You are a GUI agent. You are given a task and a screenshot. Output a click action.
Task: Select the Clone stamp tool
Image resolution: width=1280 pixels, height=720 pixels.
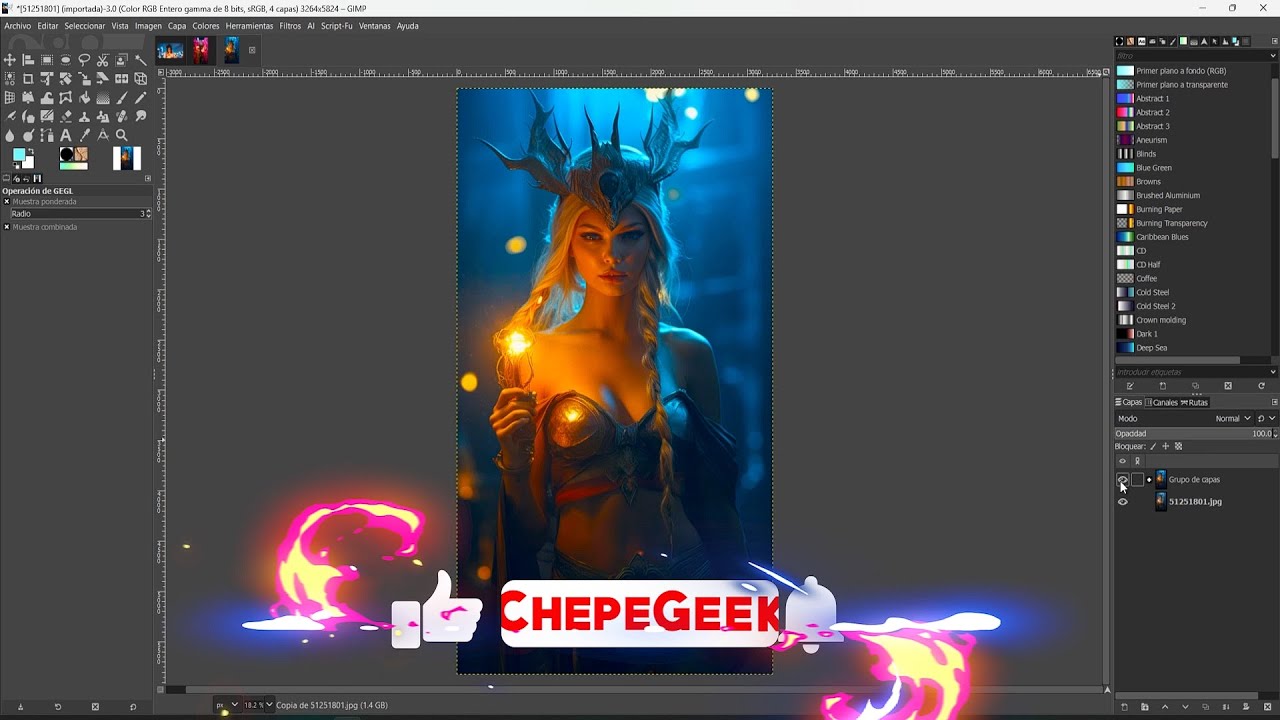click(x=84, y=116)
